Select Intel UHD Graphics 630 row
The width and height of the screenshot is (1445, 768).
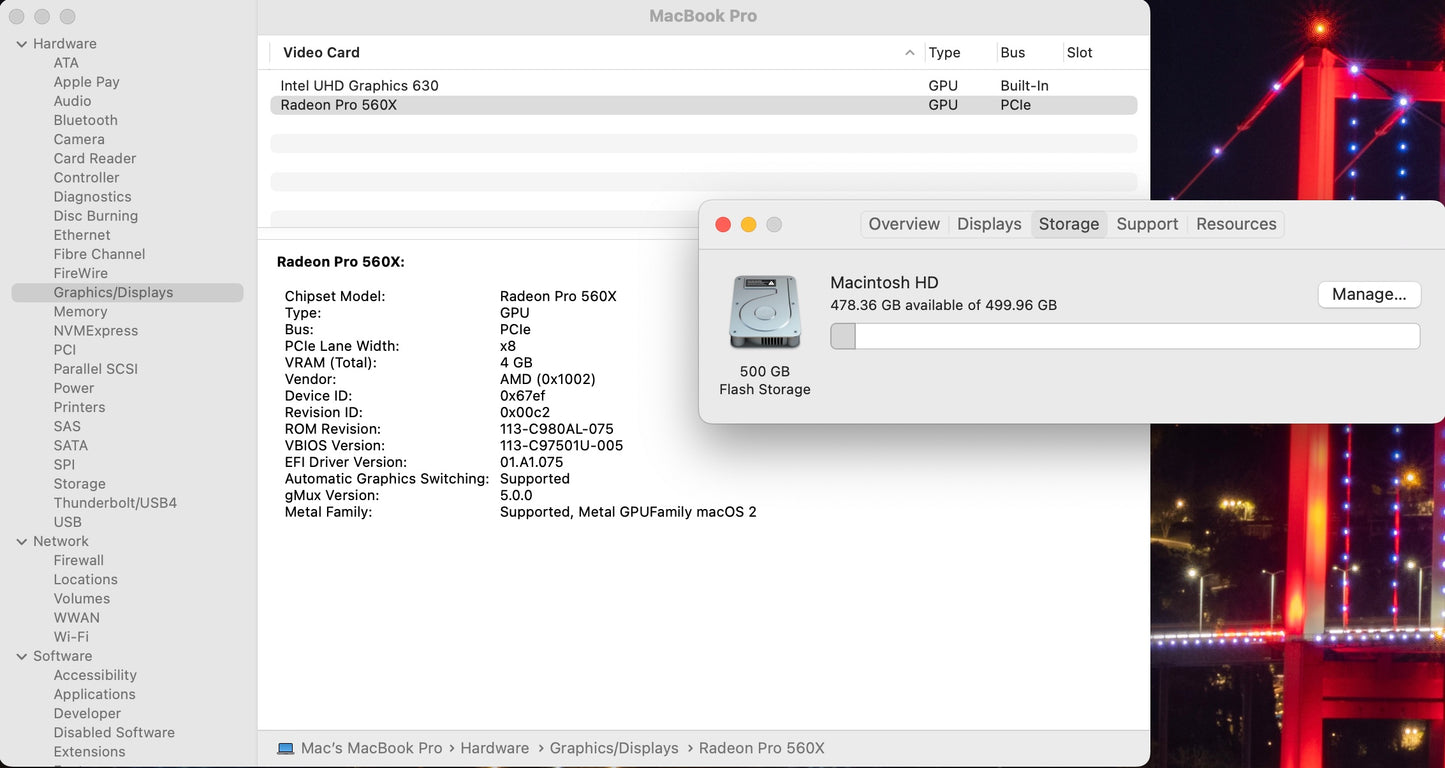click(x=360, y=86)
